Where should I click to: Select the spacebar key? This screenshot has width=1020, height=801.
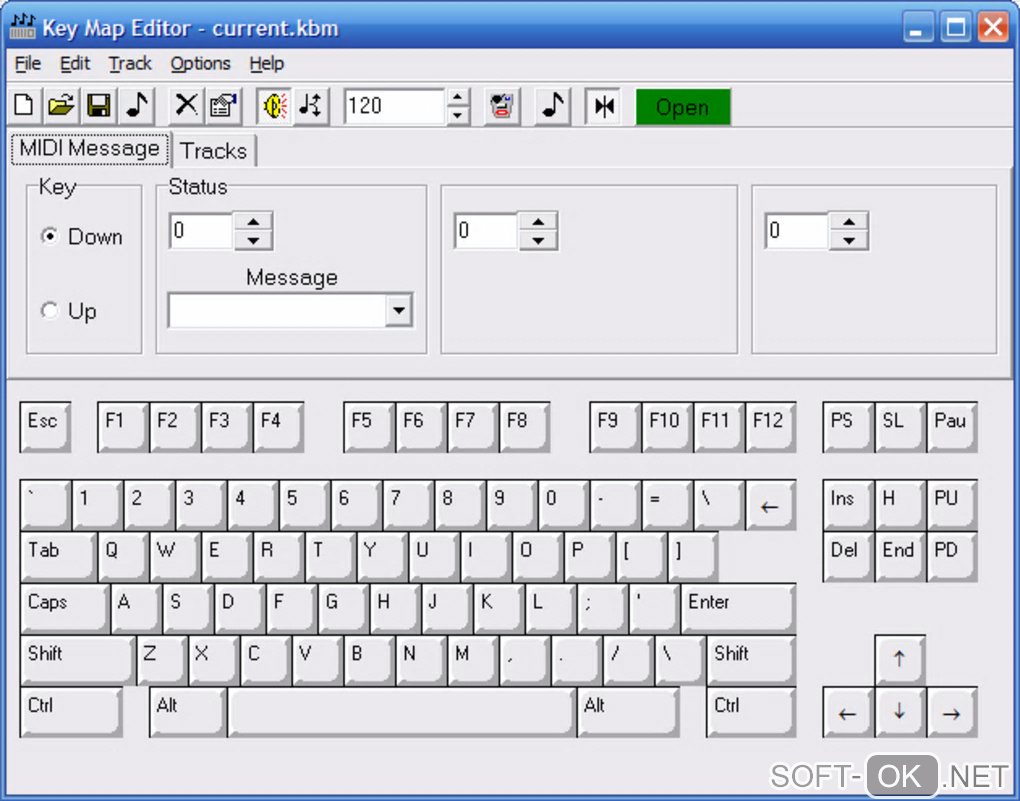(x=401, y=712)
